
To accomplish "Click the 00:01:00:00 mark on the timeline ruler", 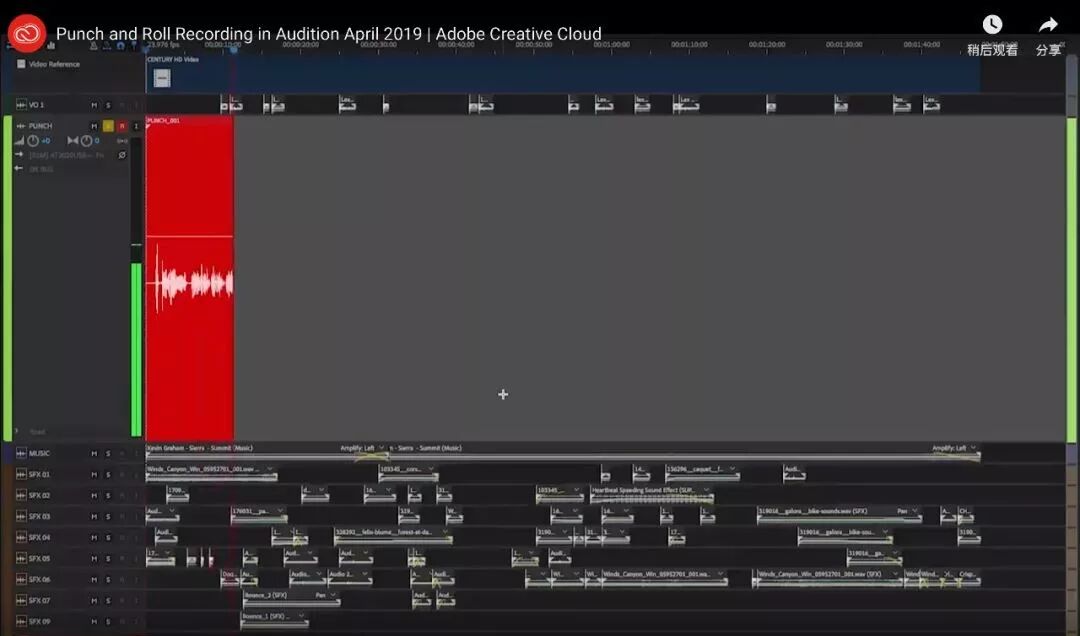I will [x=612, y=44].
